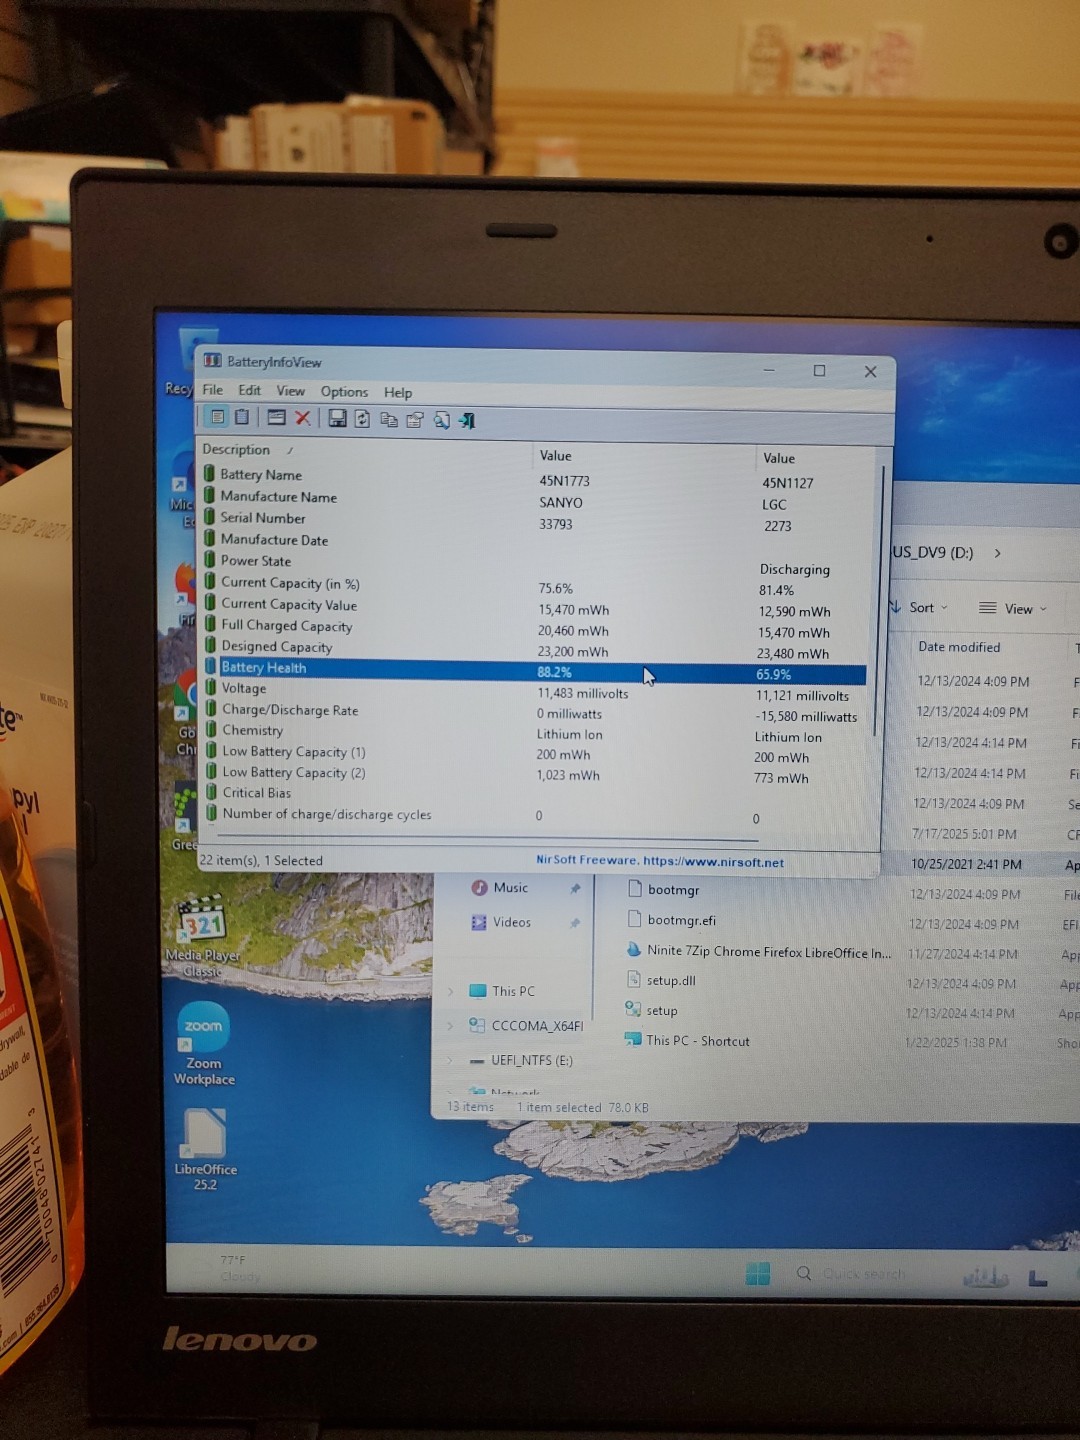Refresh battery data using the toolbar icon
Image resolution: width=1080 pixels, height=1440 pixels.
[x=362, y=419]
